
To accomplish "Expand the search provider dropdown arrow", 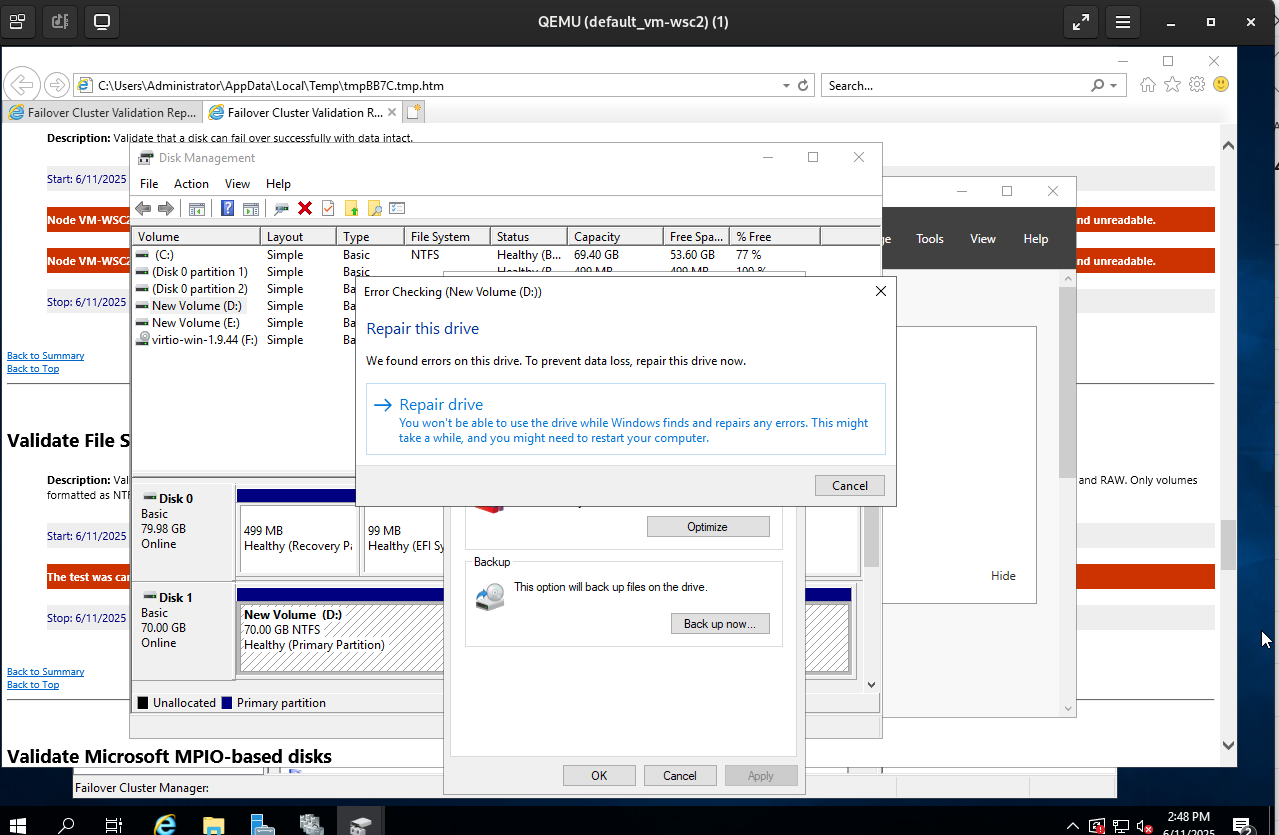I will pos(1114,86).
